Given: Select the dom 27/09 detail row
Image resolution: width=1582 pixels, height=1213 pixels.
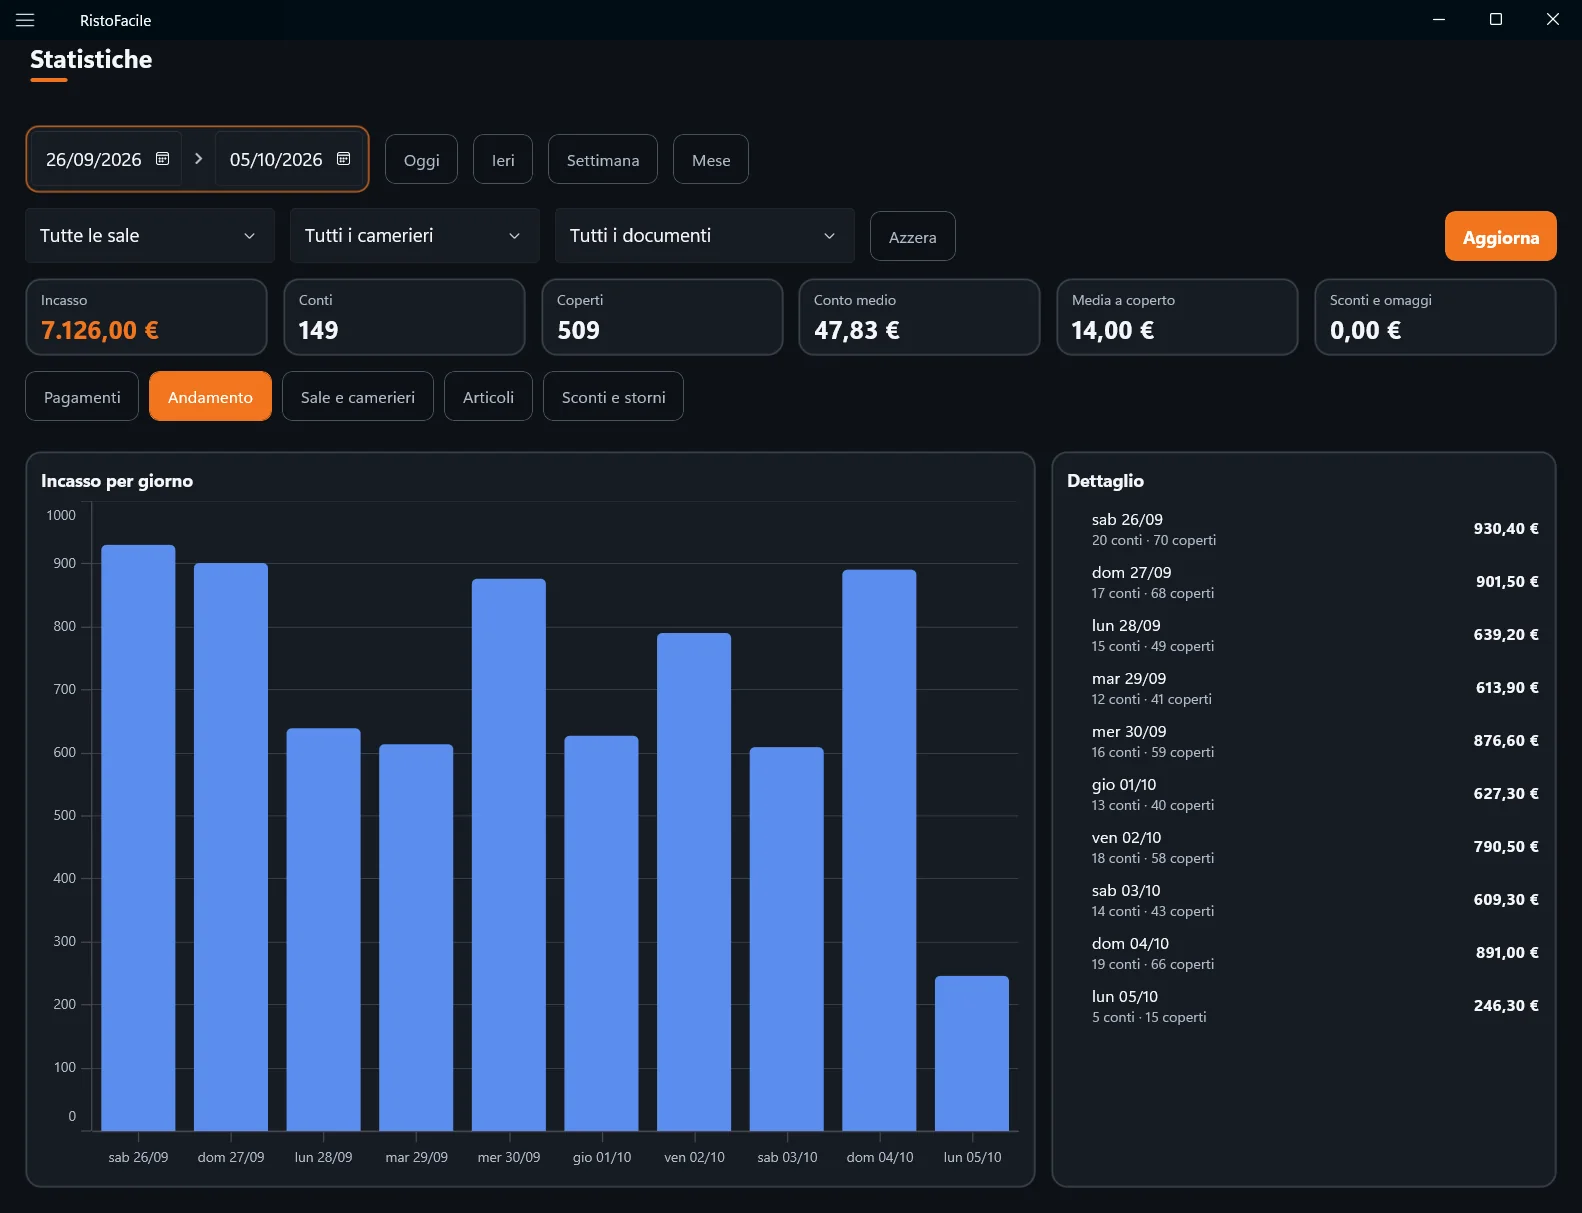Looking at the screenshot, I should (1304, 582).
